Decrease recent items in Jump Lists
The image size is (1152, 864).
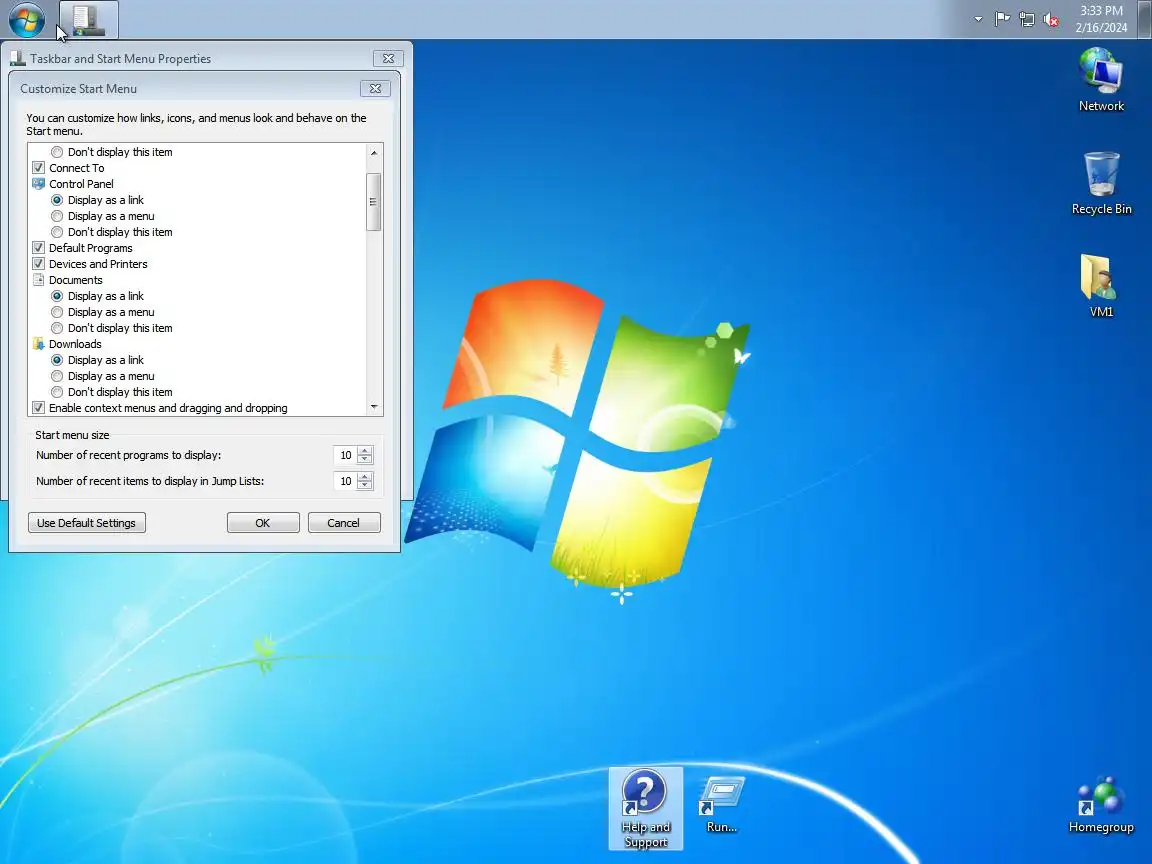click(364, 486)
